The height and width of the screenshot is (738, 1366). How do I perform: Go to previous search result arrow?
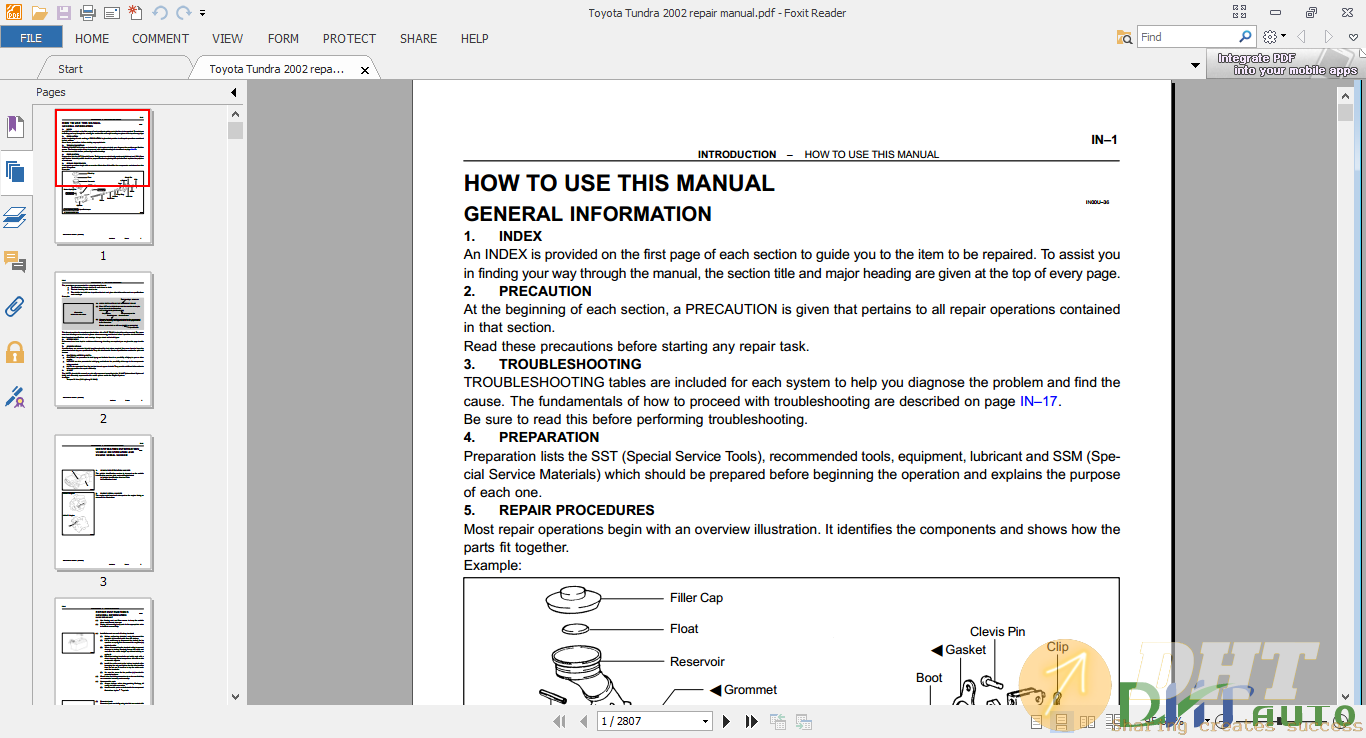1302,37
